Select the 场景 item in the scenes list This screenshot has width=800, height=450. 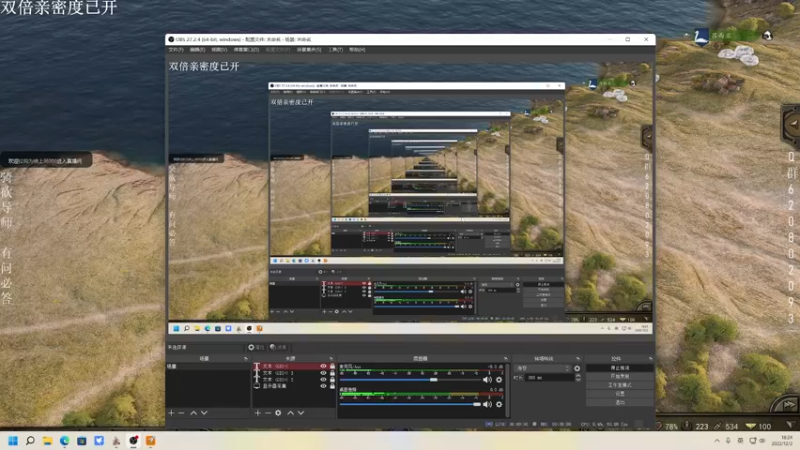208,366
